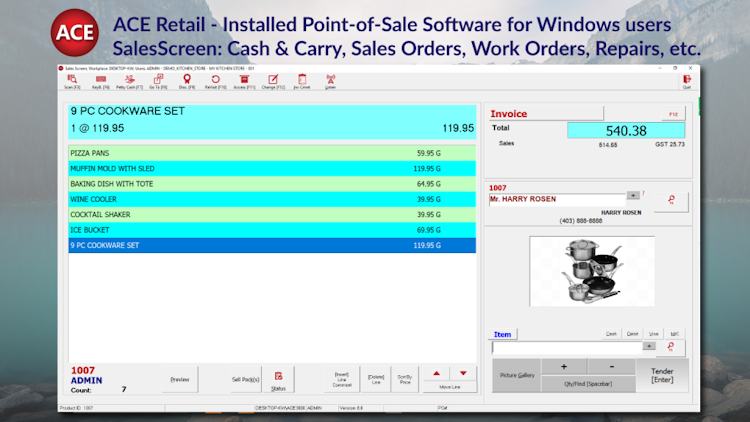This screenshot has height=422, width=750.
Task: Click the 9 PC COOKWARE SET header panel
Action: point(272,122)
